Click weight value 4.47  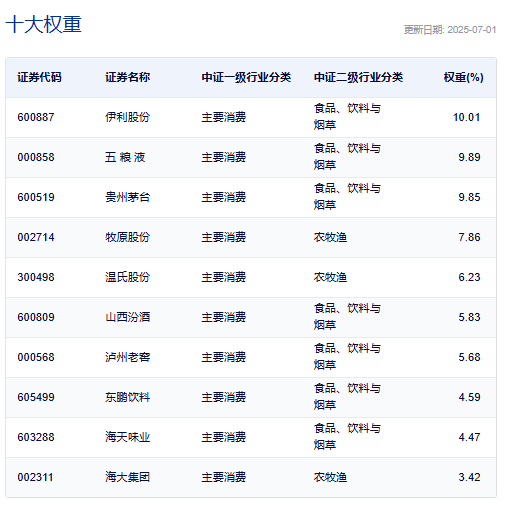pos(469,437)
